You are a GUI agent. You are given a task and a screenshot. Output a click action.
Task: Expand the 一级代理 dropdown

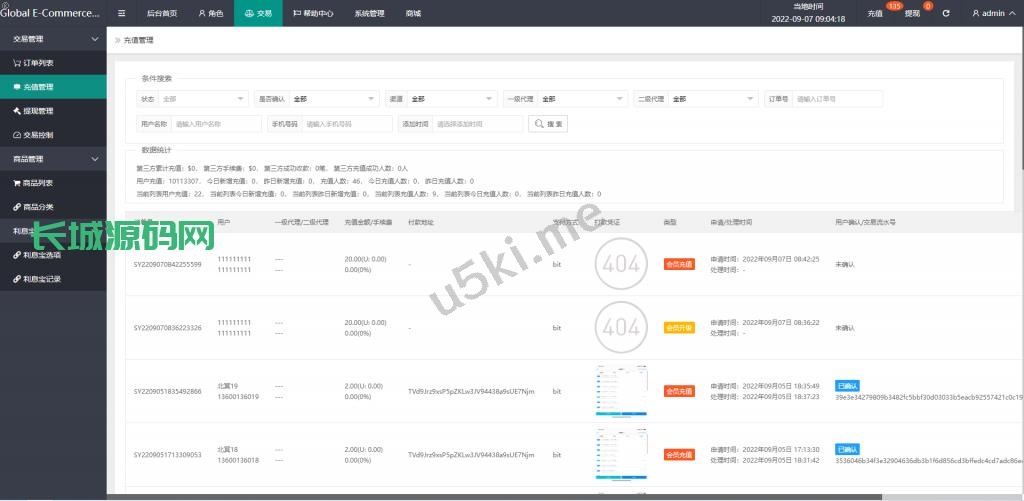point(581,99)
